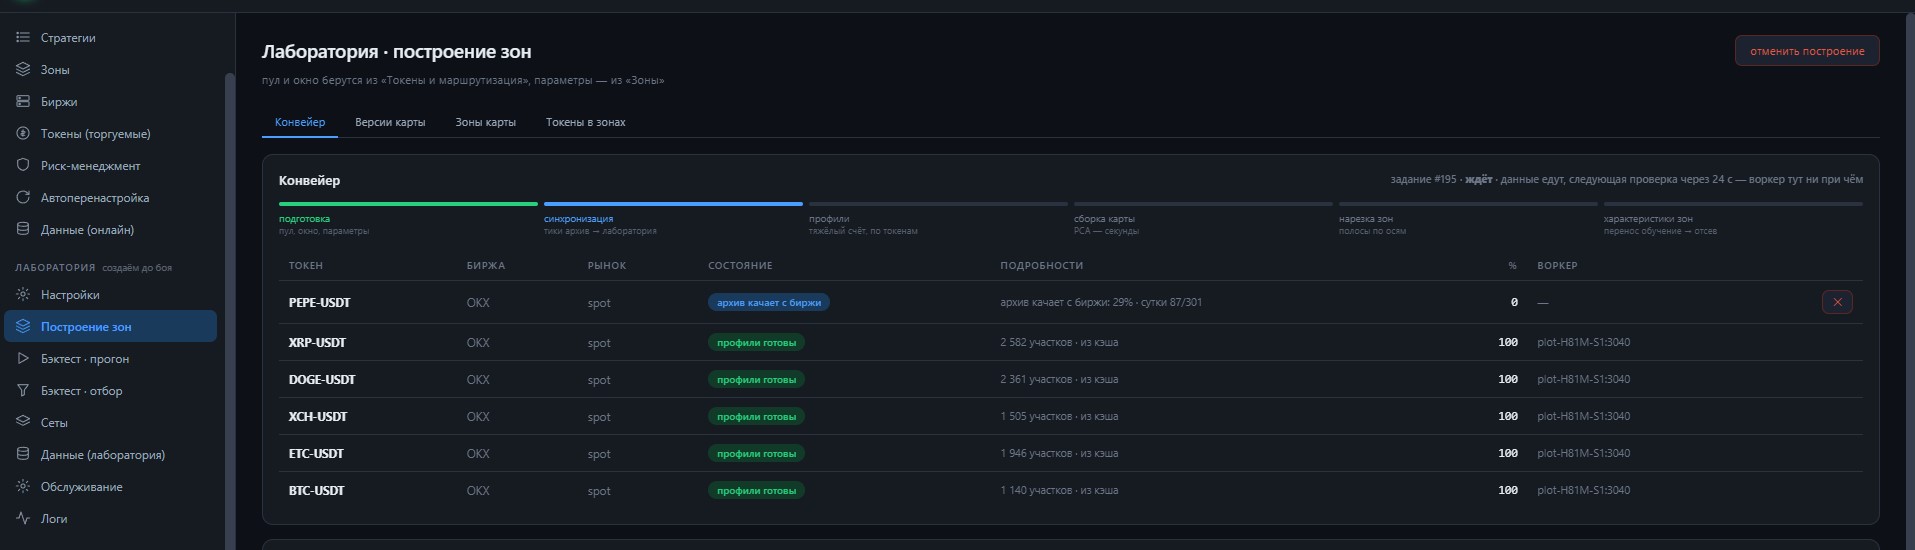
Task: Select the XRP-USDT token row
Action: [1070, 342]
